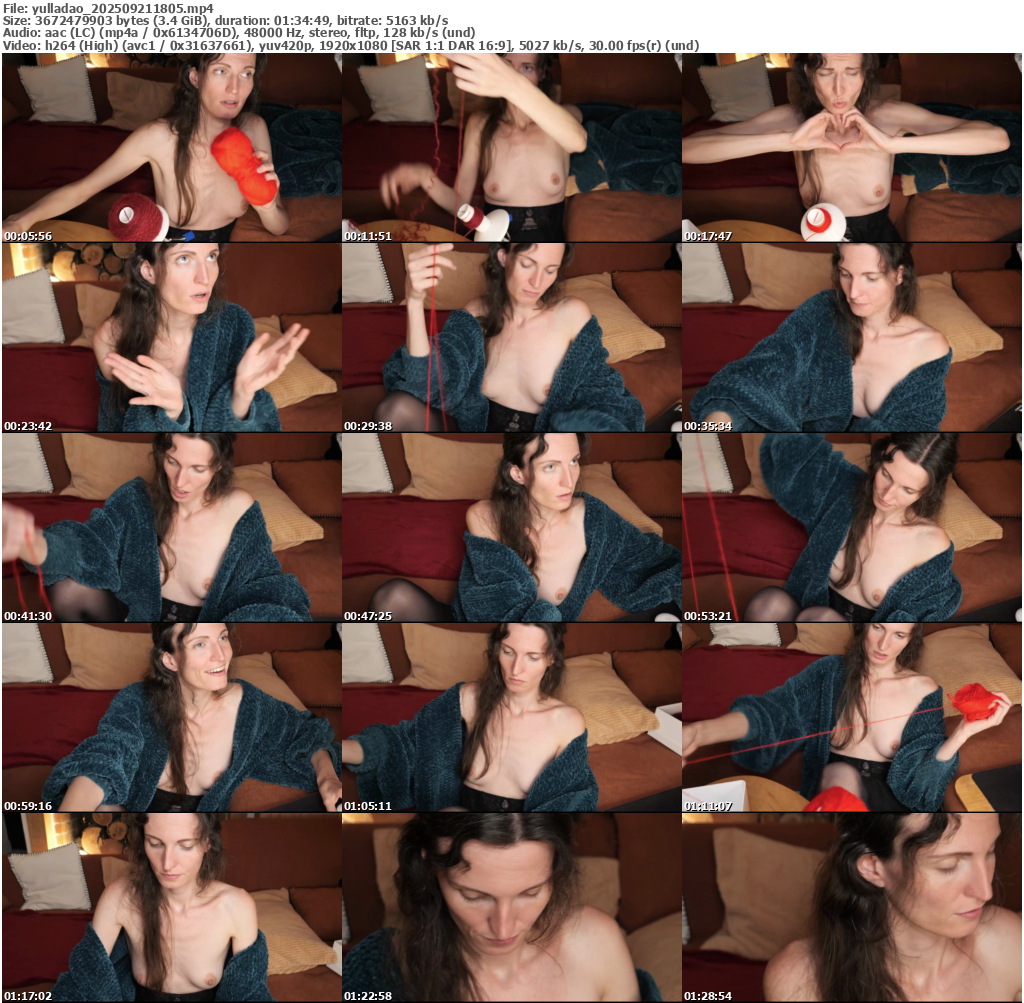Open the 01:17:02 preview thumbnail
1024x1003 pixels.
(171, 908)
